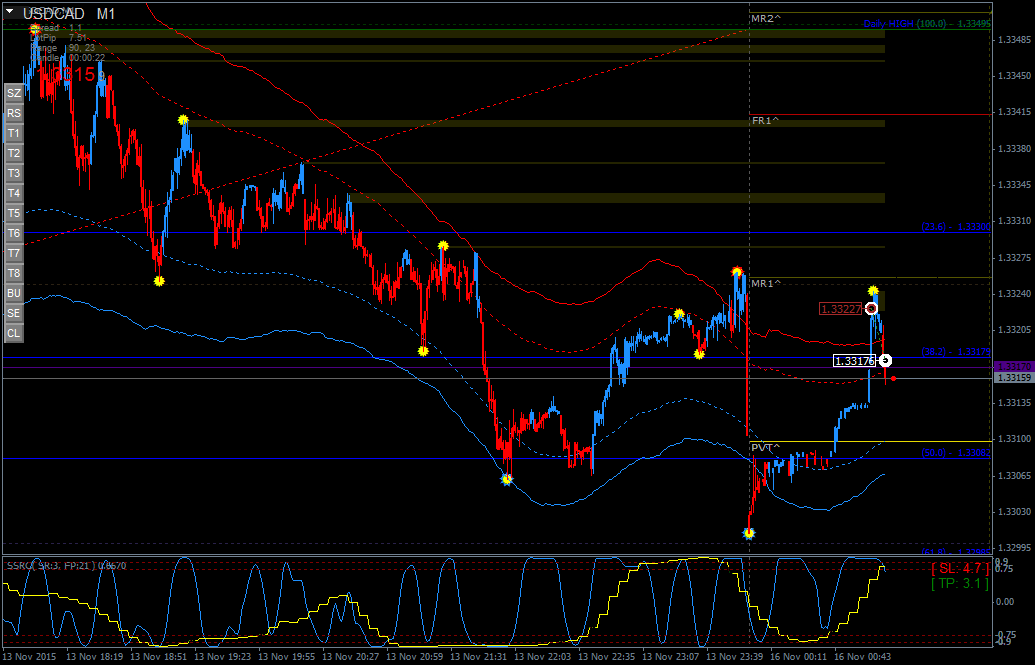Click the USDCAD M1 chart title
Screen dimensions: 1035x665
click(69, 13)
